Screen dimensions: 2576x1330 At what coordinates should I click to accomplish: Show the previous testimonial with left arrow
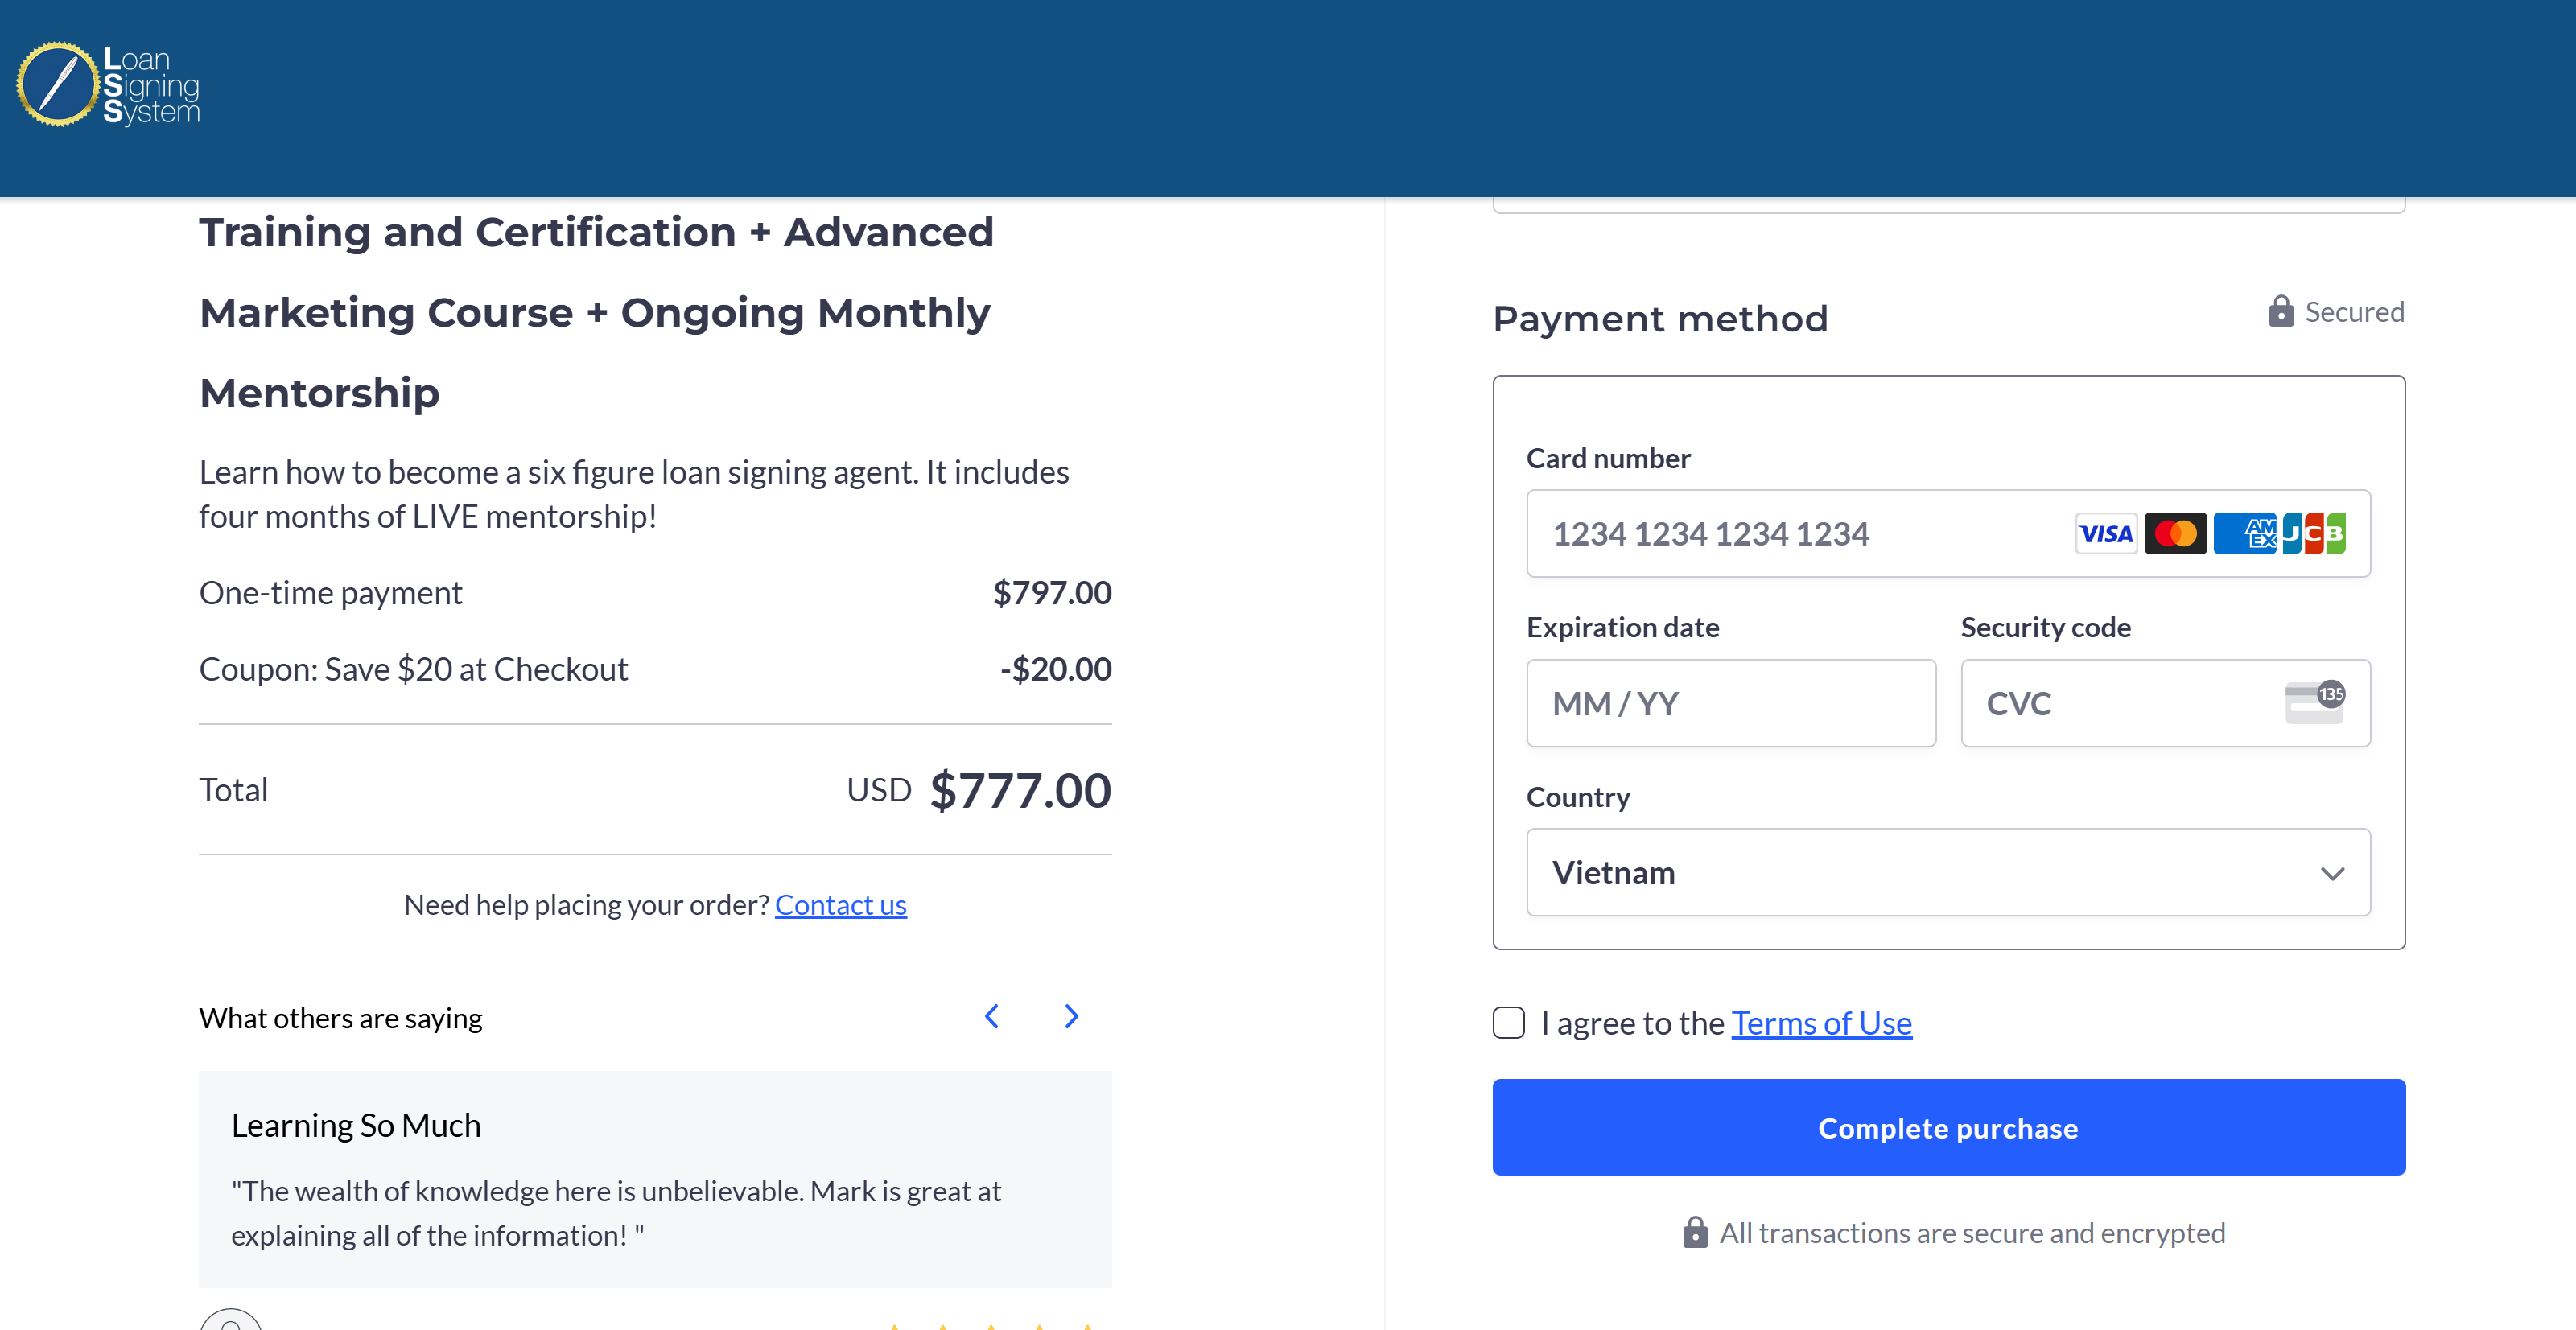pyautogui.click(x=992, y=1017)
